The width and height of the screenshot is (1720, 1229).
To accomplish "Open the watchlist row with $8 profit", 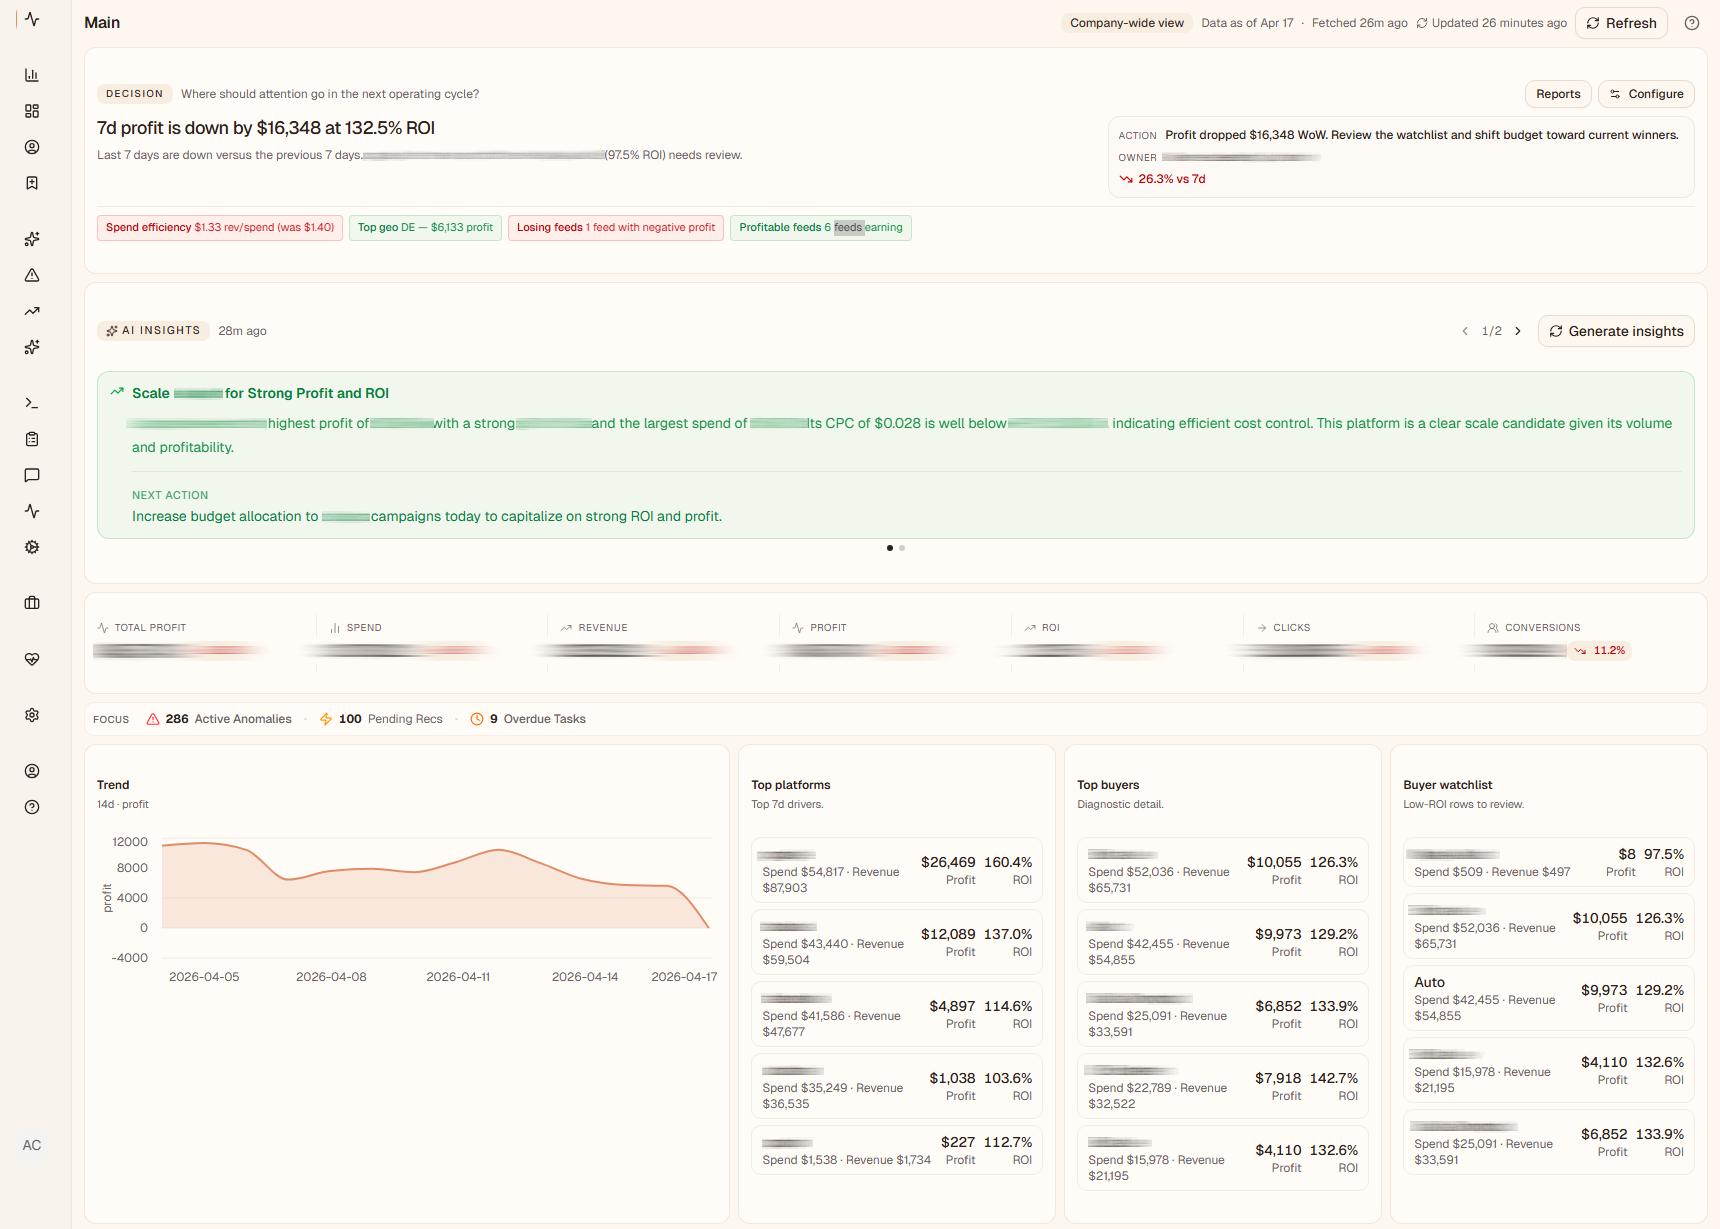I will pyautogui.click(x=1549, y=862).
